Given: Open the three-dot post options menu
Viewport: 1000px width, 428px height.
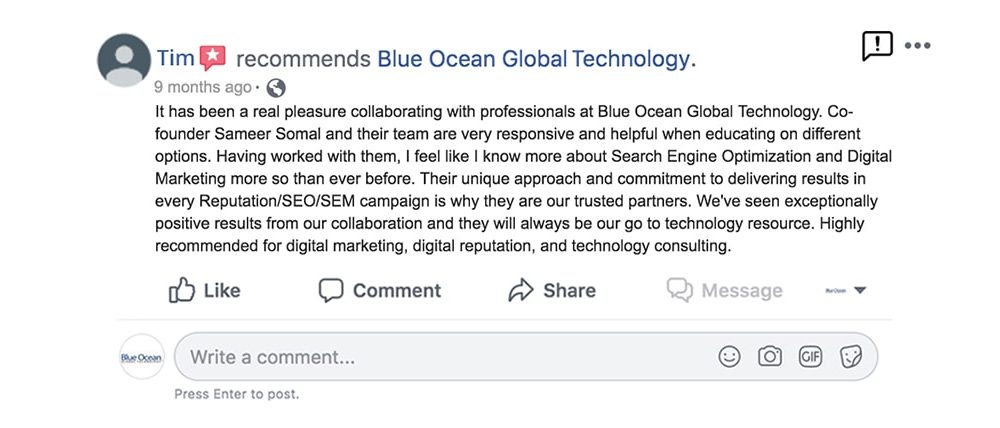Looking at the screenshot, I should point(917,45).
